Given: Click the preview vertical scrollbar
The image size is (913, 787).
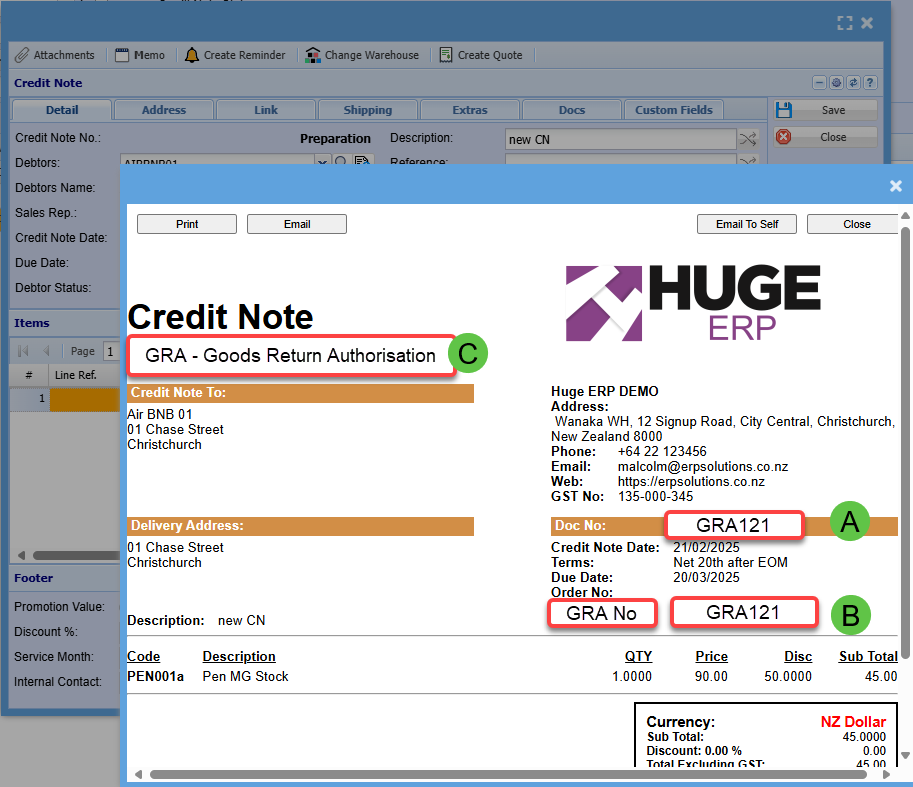Looking at the screenshot, I should tap(905, 441).
